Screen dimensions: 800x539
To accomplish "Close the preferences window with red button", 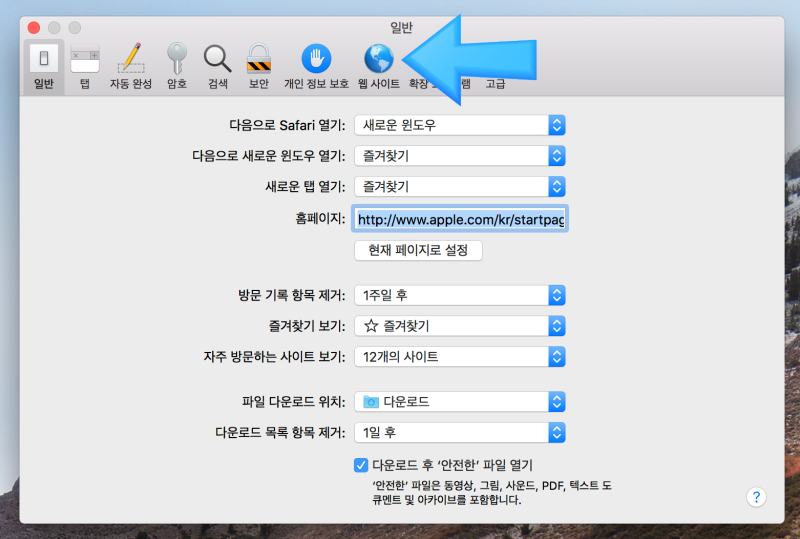I will click(34, 28).
